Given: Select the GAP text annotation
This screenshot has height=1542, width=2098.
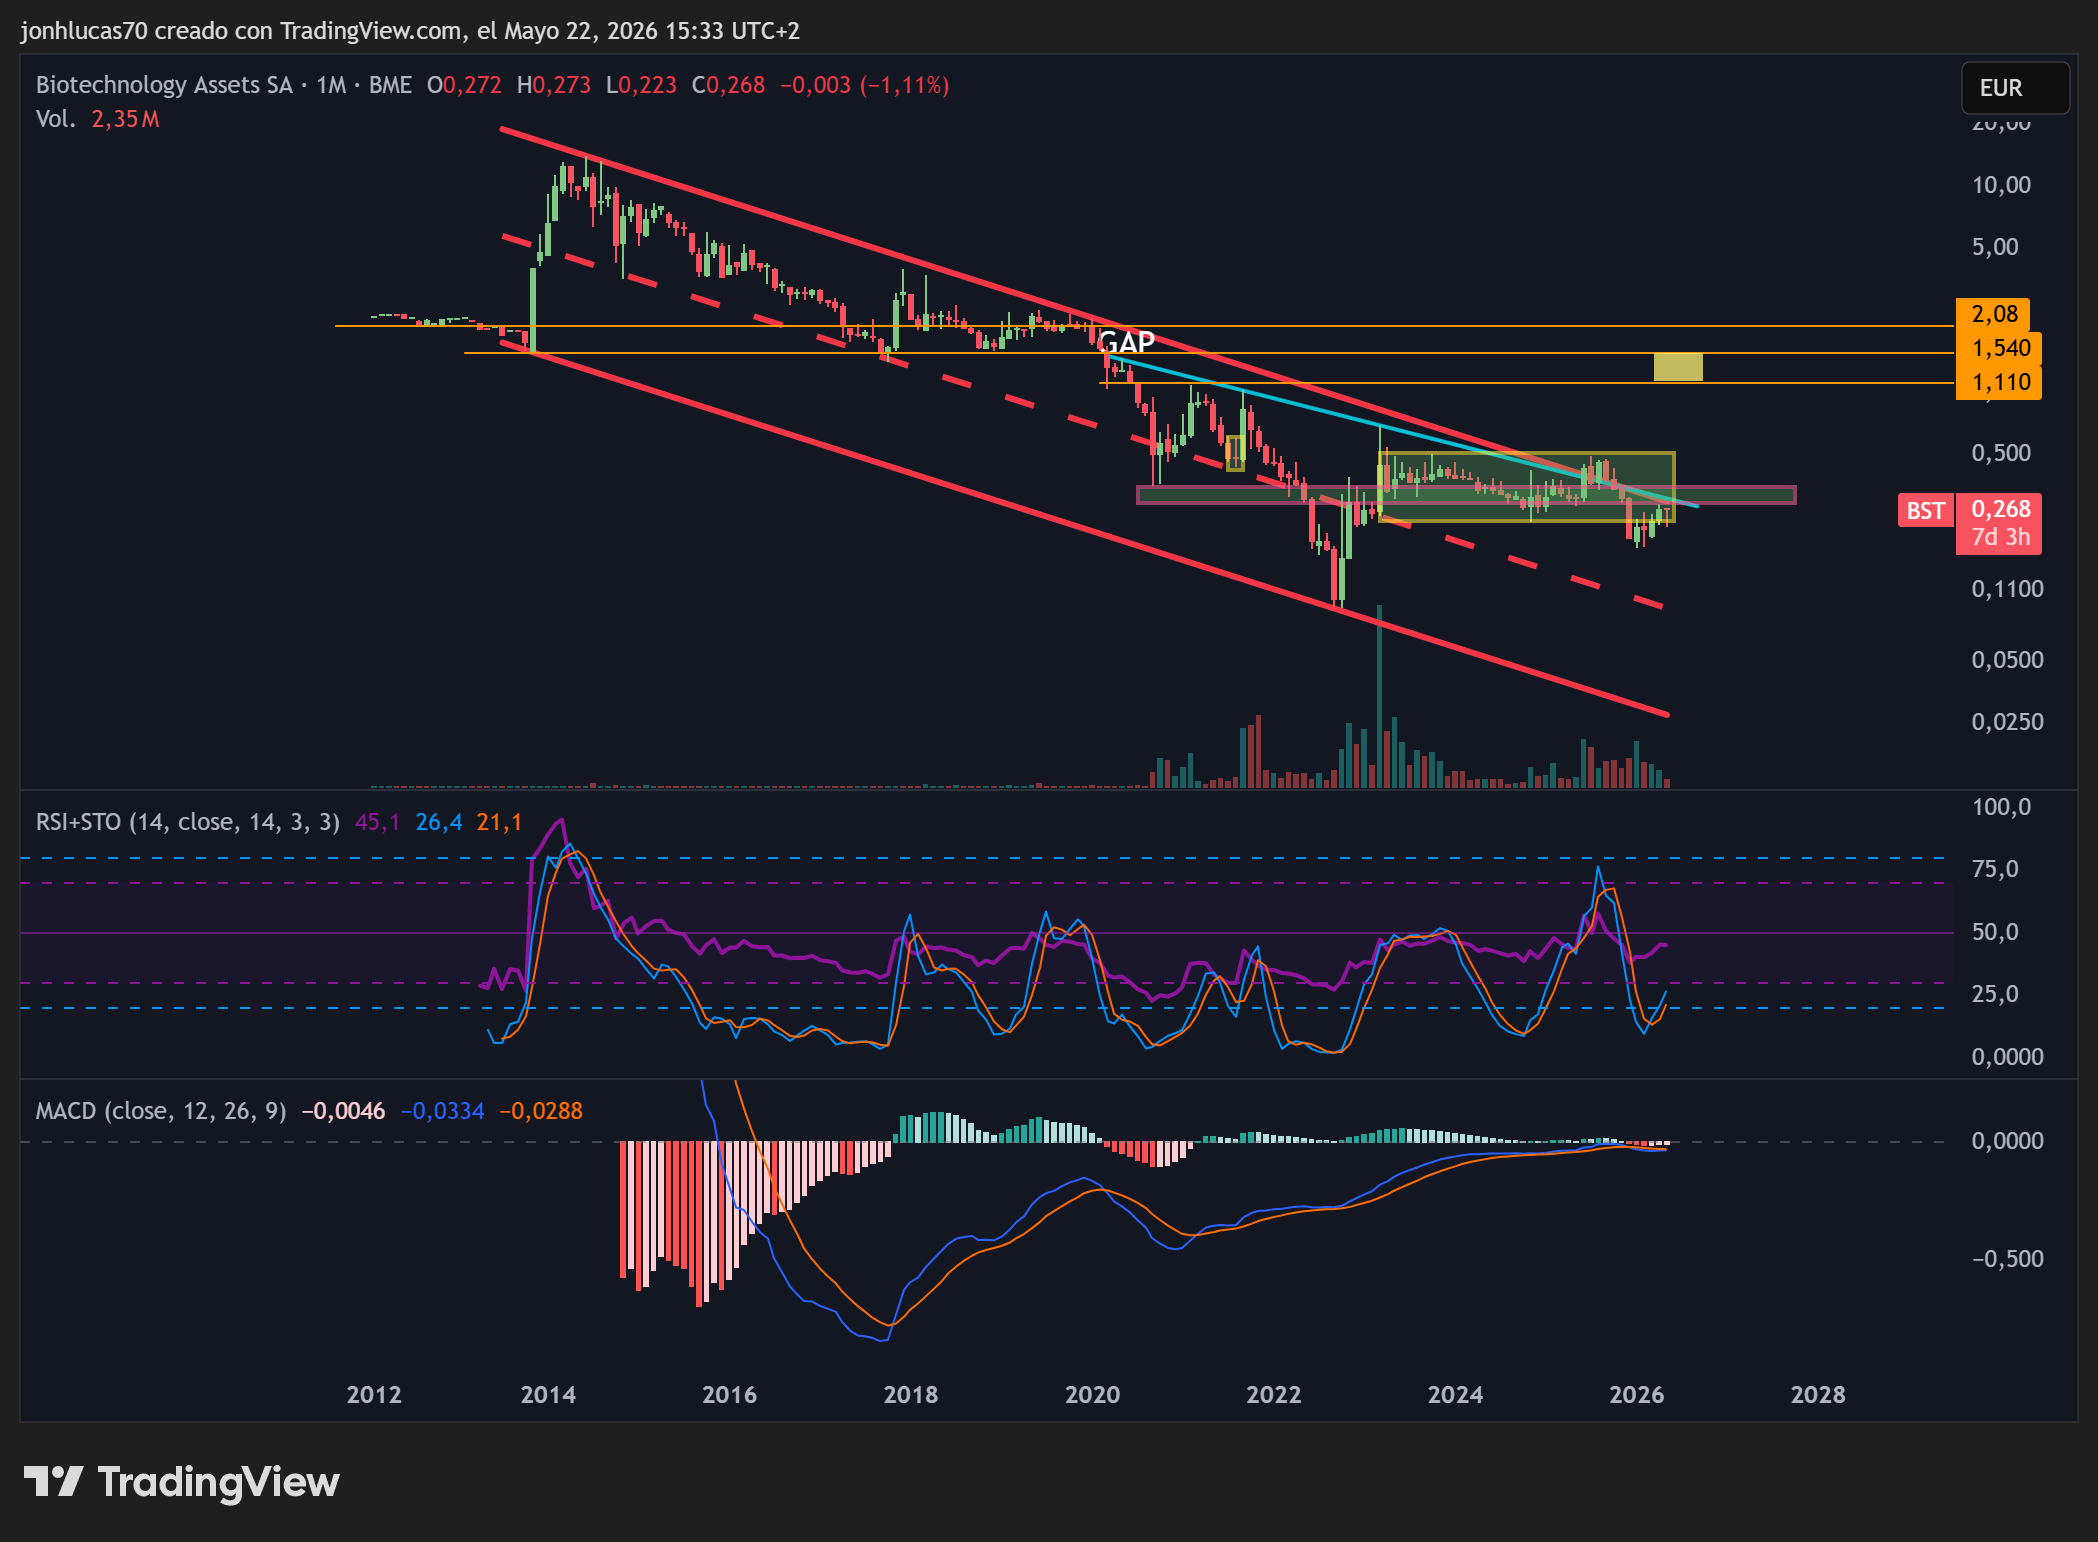Looking at the screenshot, I should [1127, 342].
